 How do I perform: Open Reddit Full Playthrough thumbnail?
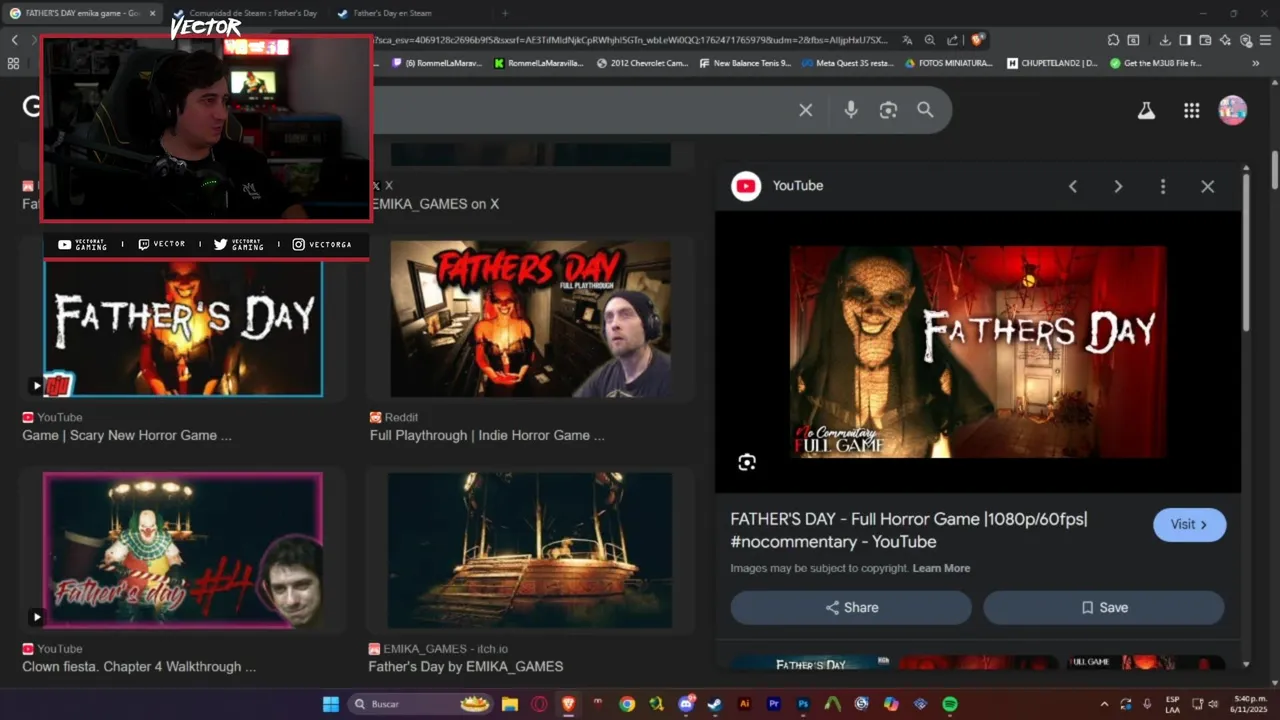530,319
